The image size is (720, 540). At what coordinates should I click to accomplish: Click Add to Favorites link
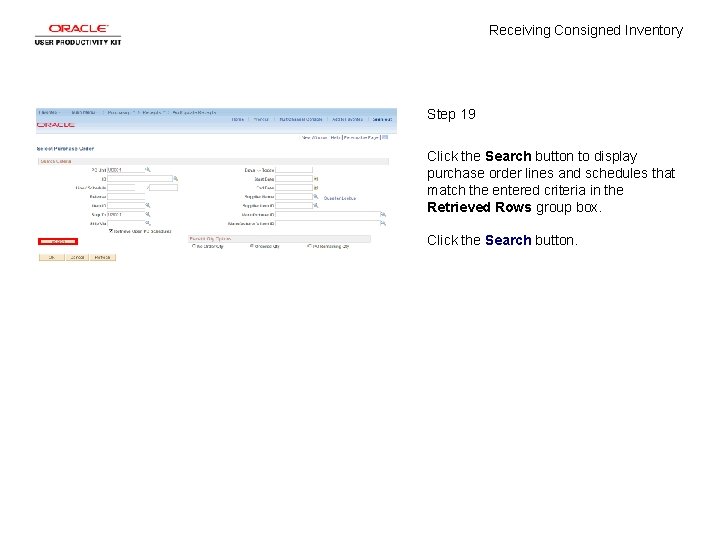[348, 119]
